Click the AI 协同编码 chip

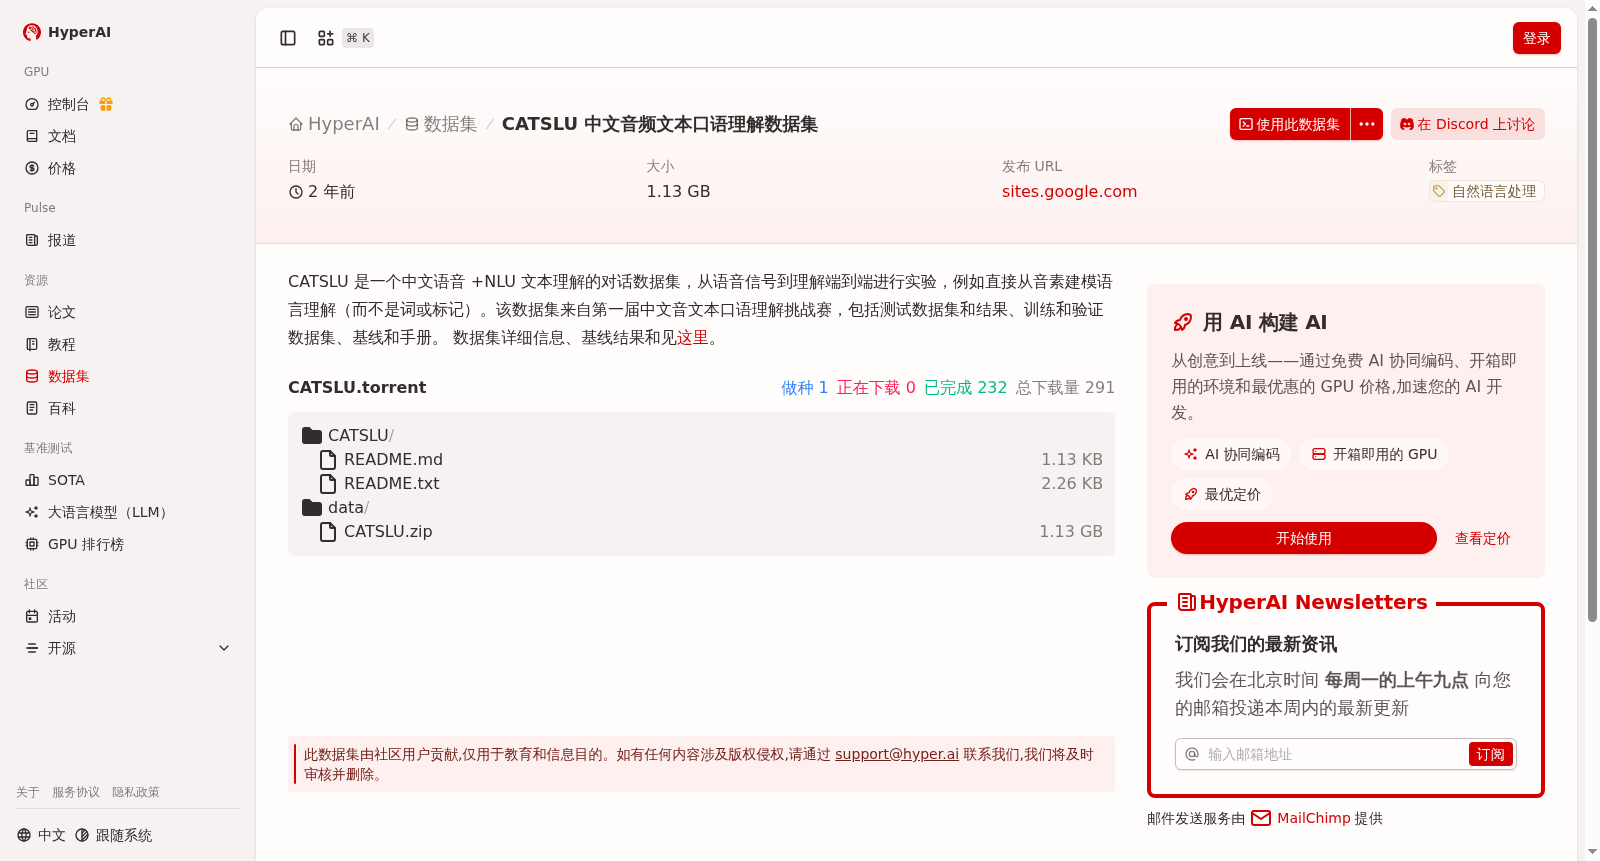[x=1231, y=454]
